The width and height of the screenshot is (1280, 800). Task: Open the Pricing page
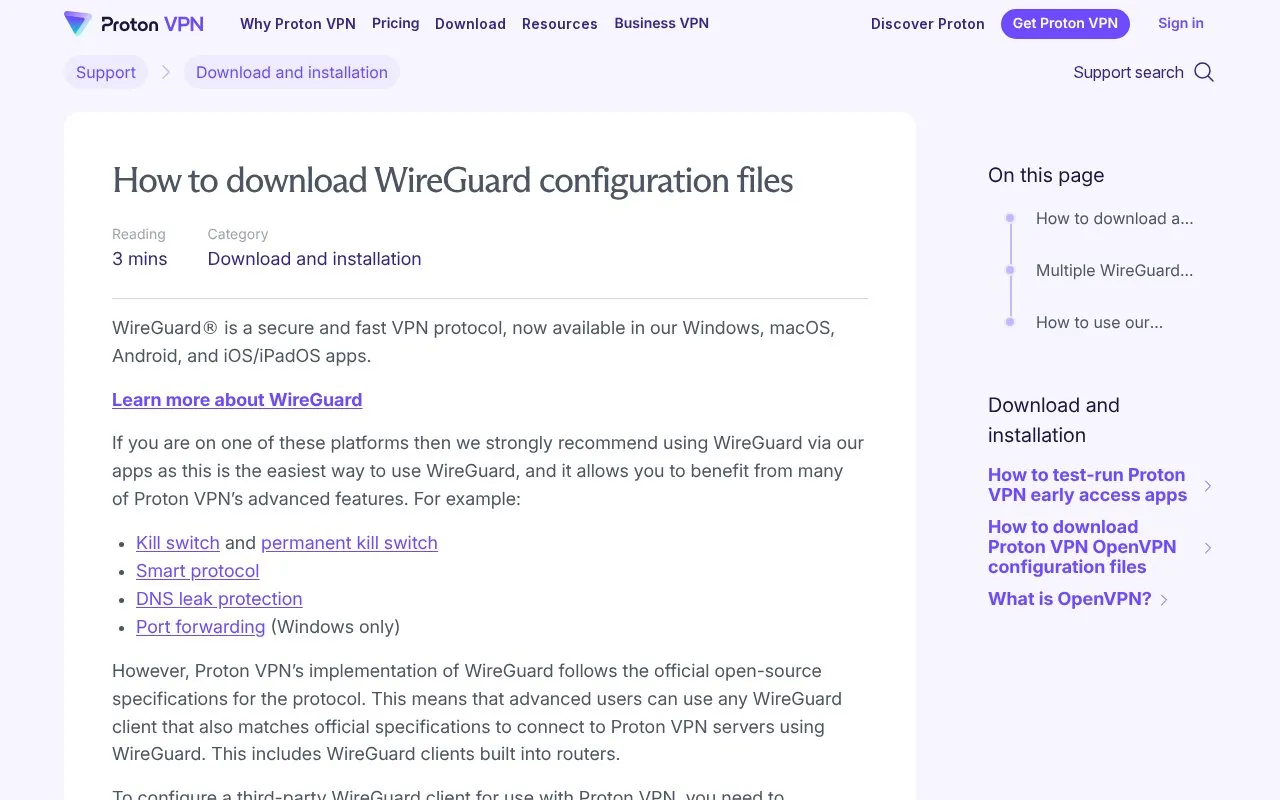coord(395,23)
